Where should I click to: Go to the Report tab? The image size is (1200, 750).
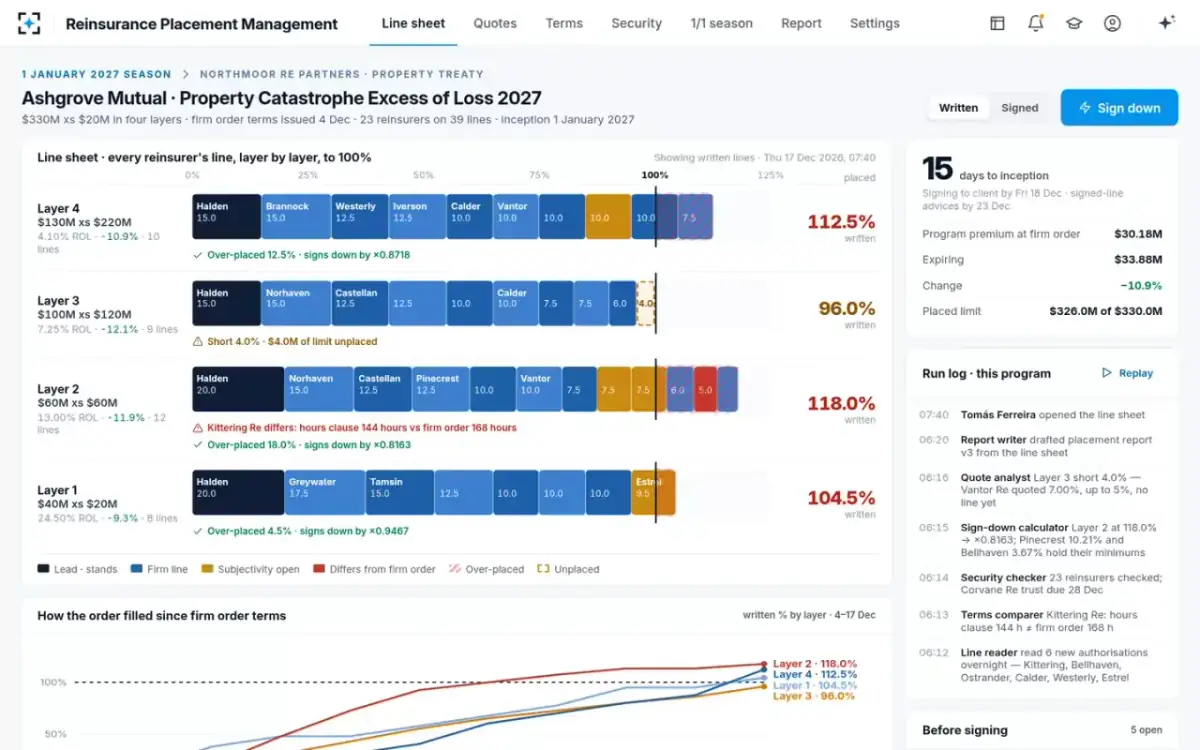tap(801, 23)
